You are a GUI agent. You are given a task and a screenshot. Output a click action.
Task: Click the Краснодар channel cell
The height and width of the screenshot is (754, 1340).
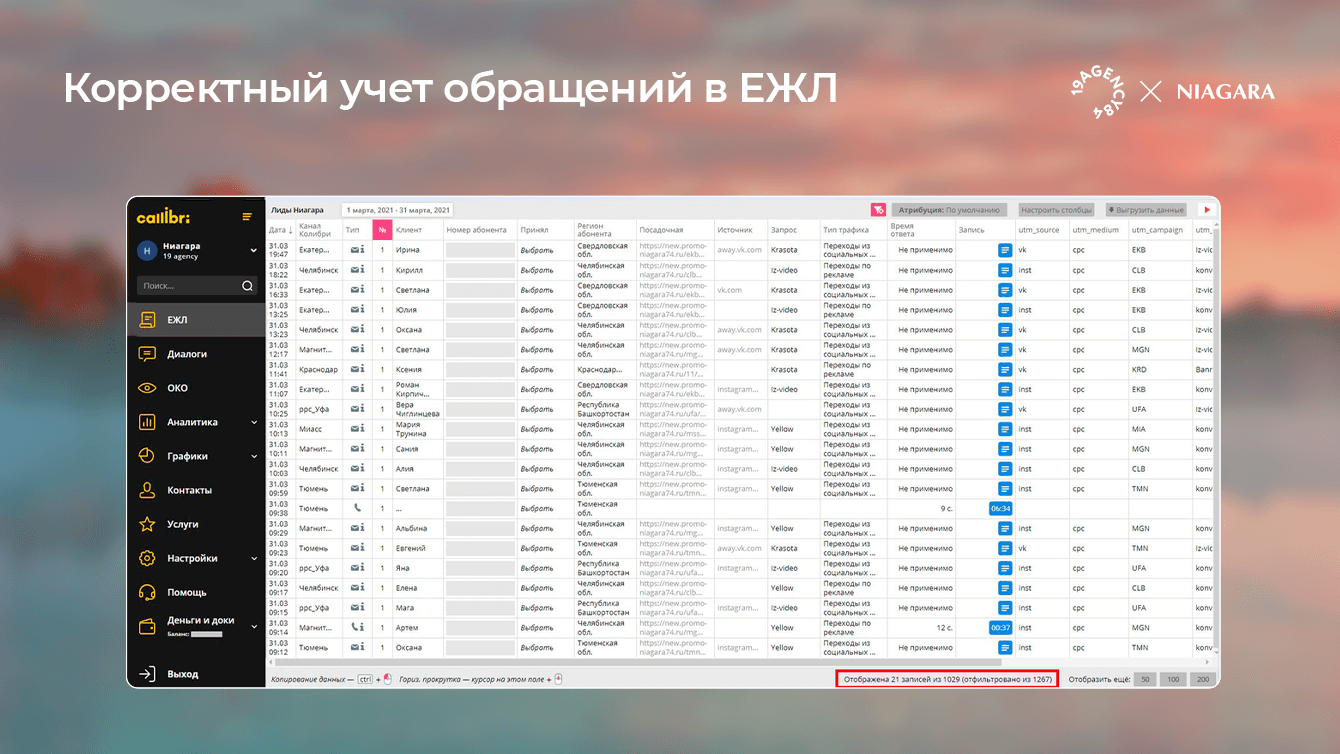319,369
